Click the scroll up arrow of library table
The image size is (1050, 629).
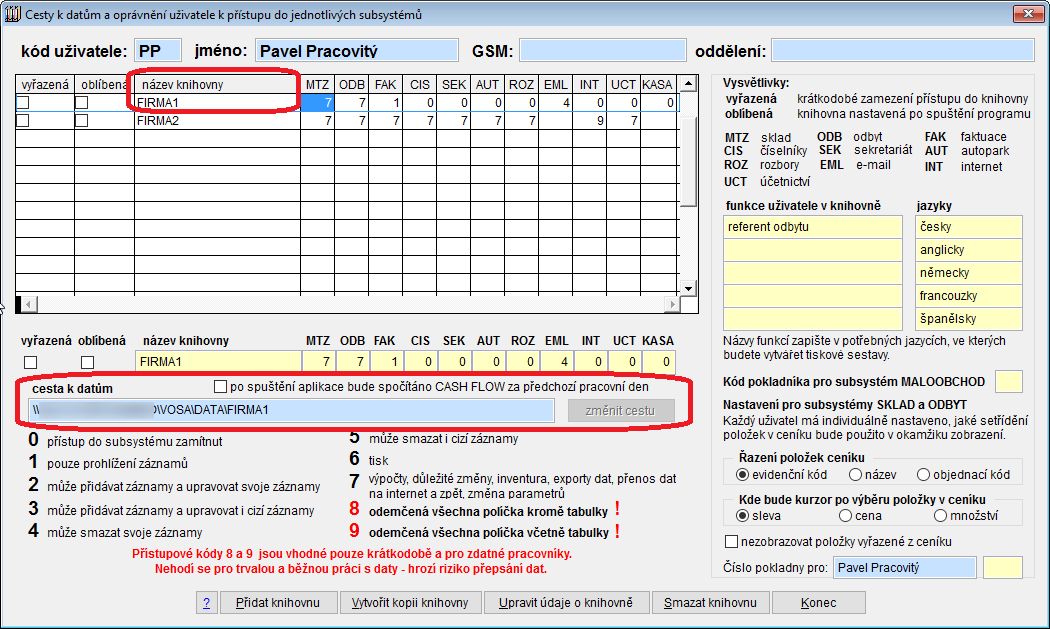coord(687,84)
